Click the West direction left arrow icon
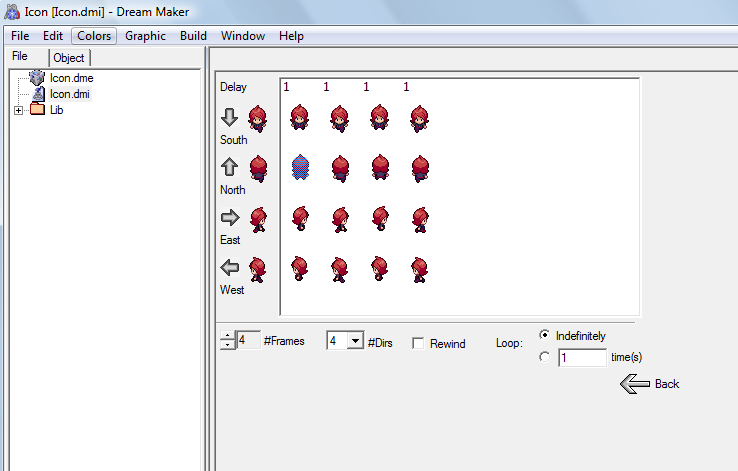 point(230,267)
